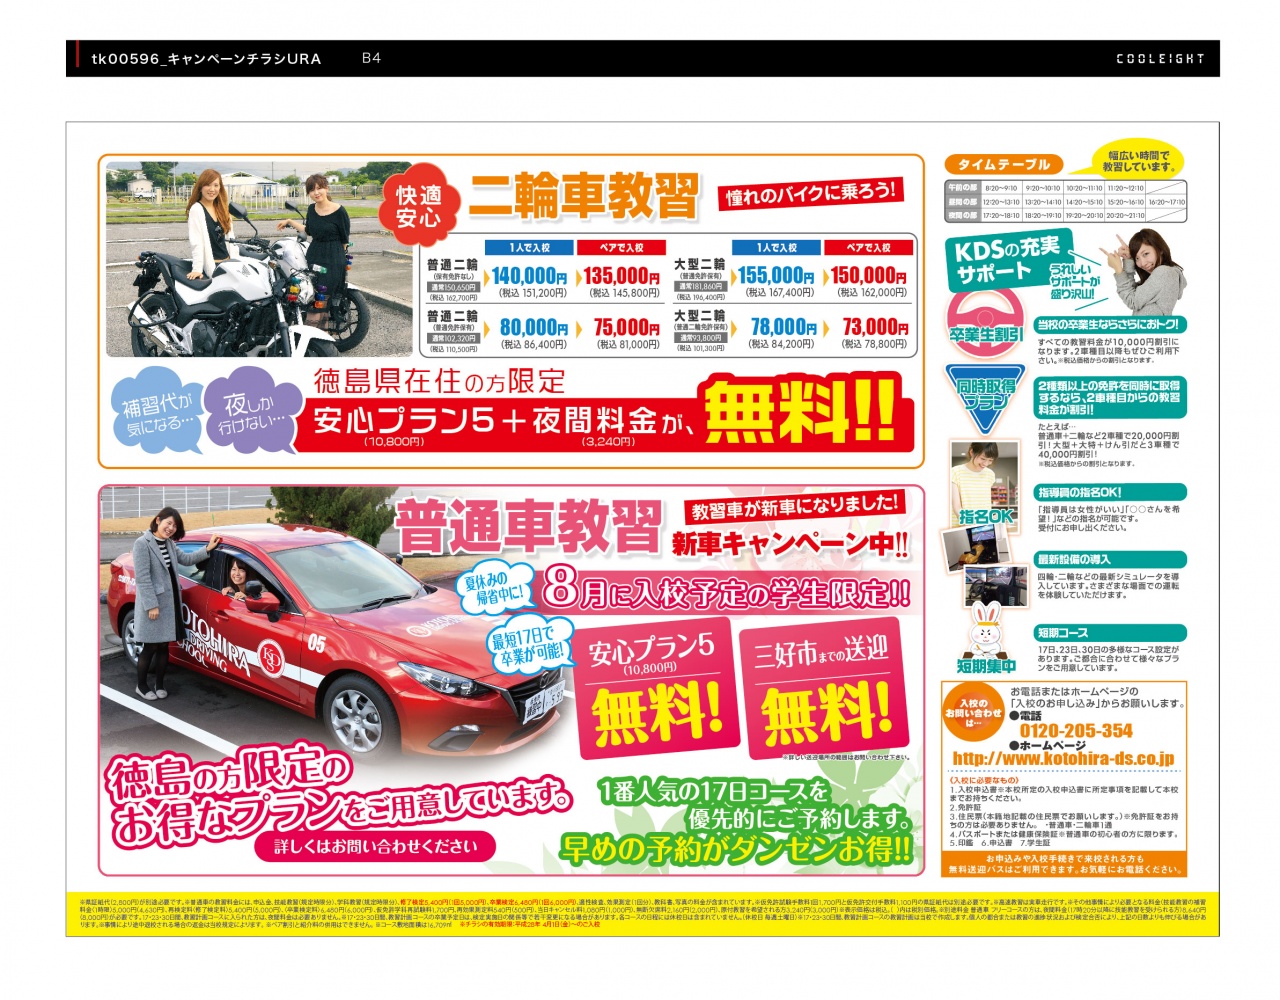The height and width of the screenshot is (1000, 1280).
Task: Click the orange 無料送迎バス notice banner
Action: pos(1064,864)
